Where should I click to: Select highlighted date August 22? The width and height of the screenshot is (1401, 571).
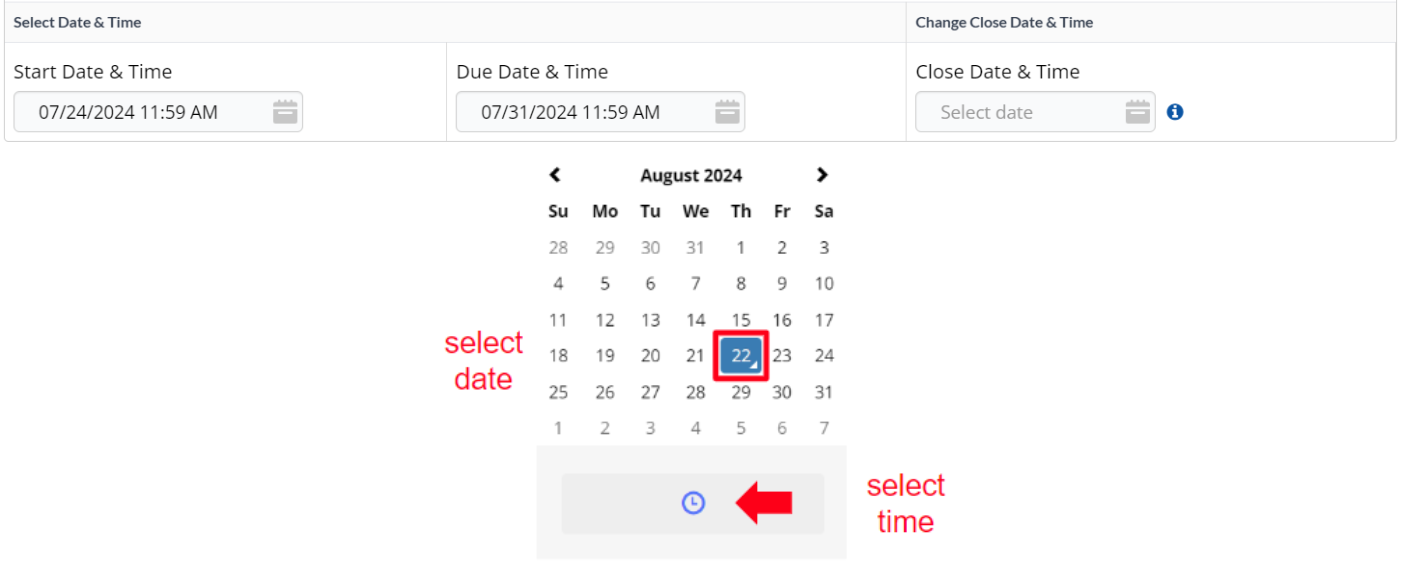(741, 355)
